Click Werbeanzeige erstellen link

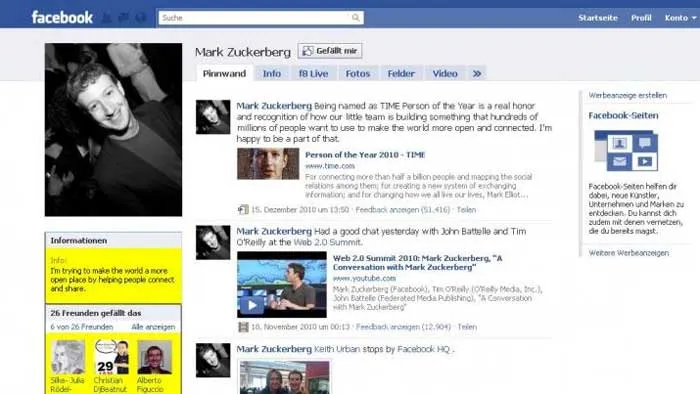[x=627, y=95]
